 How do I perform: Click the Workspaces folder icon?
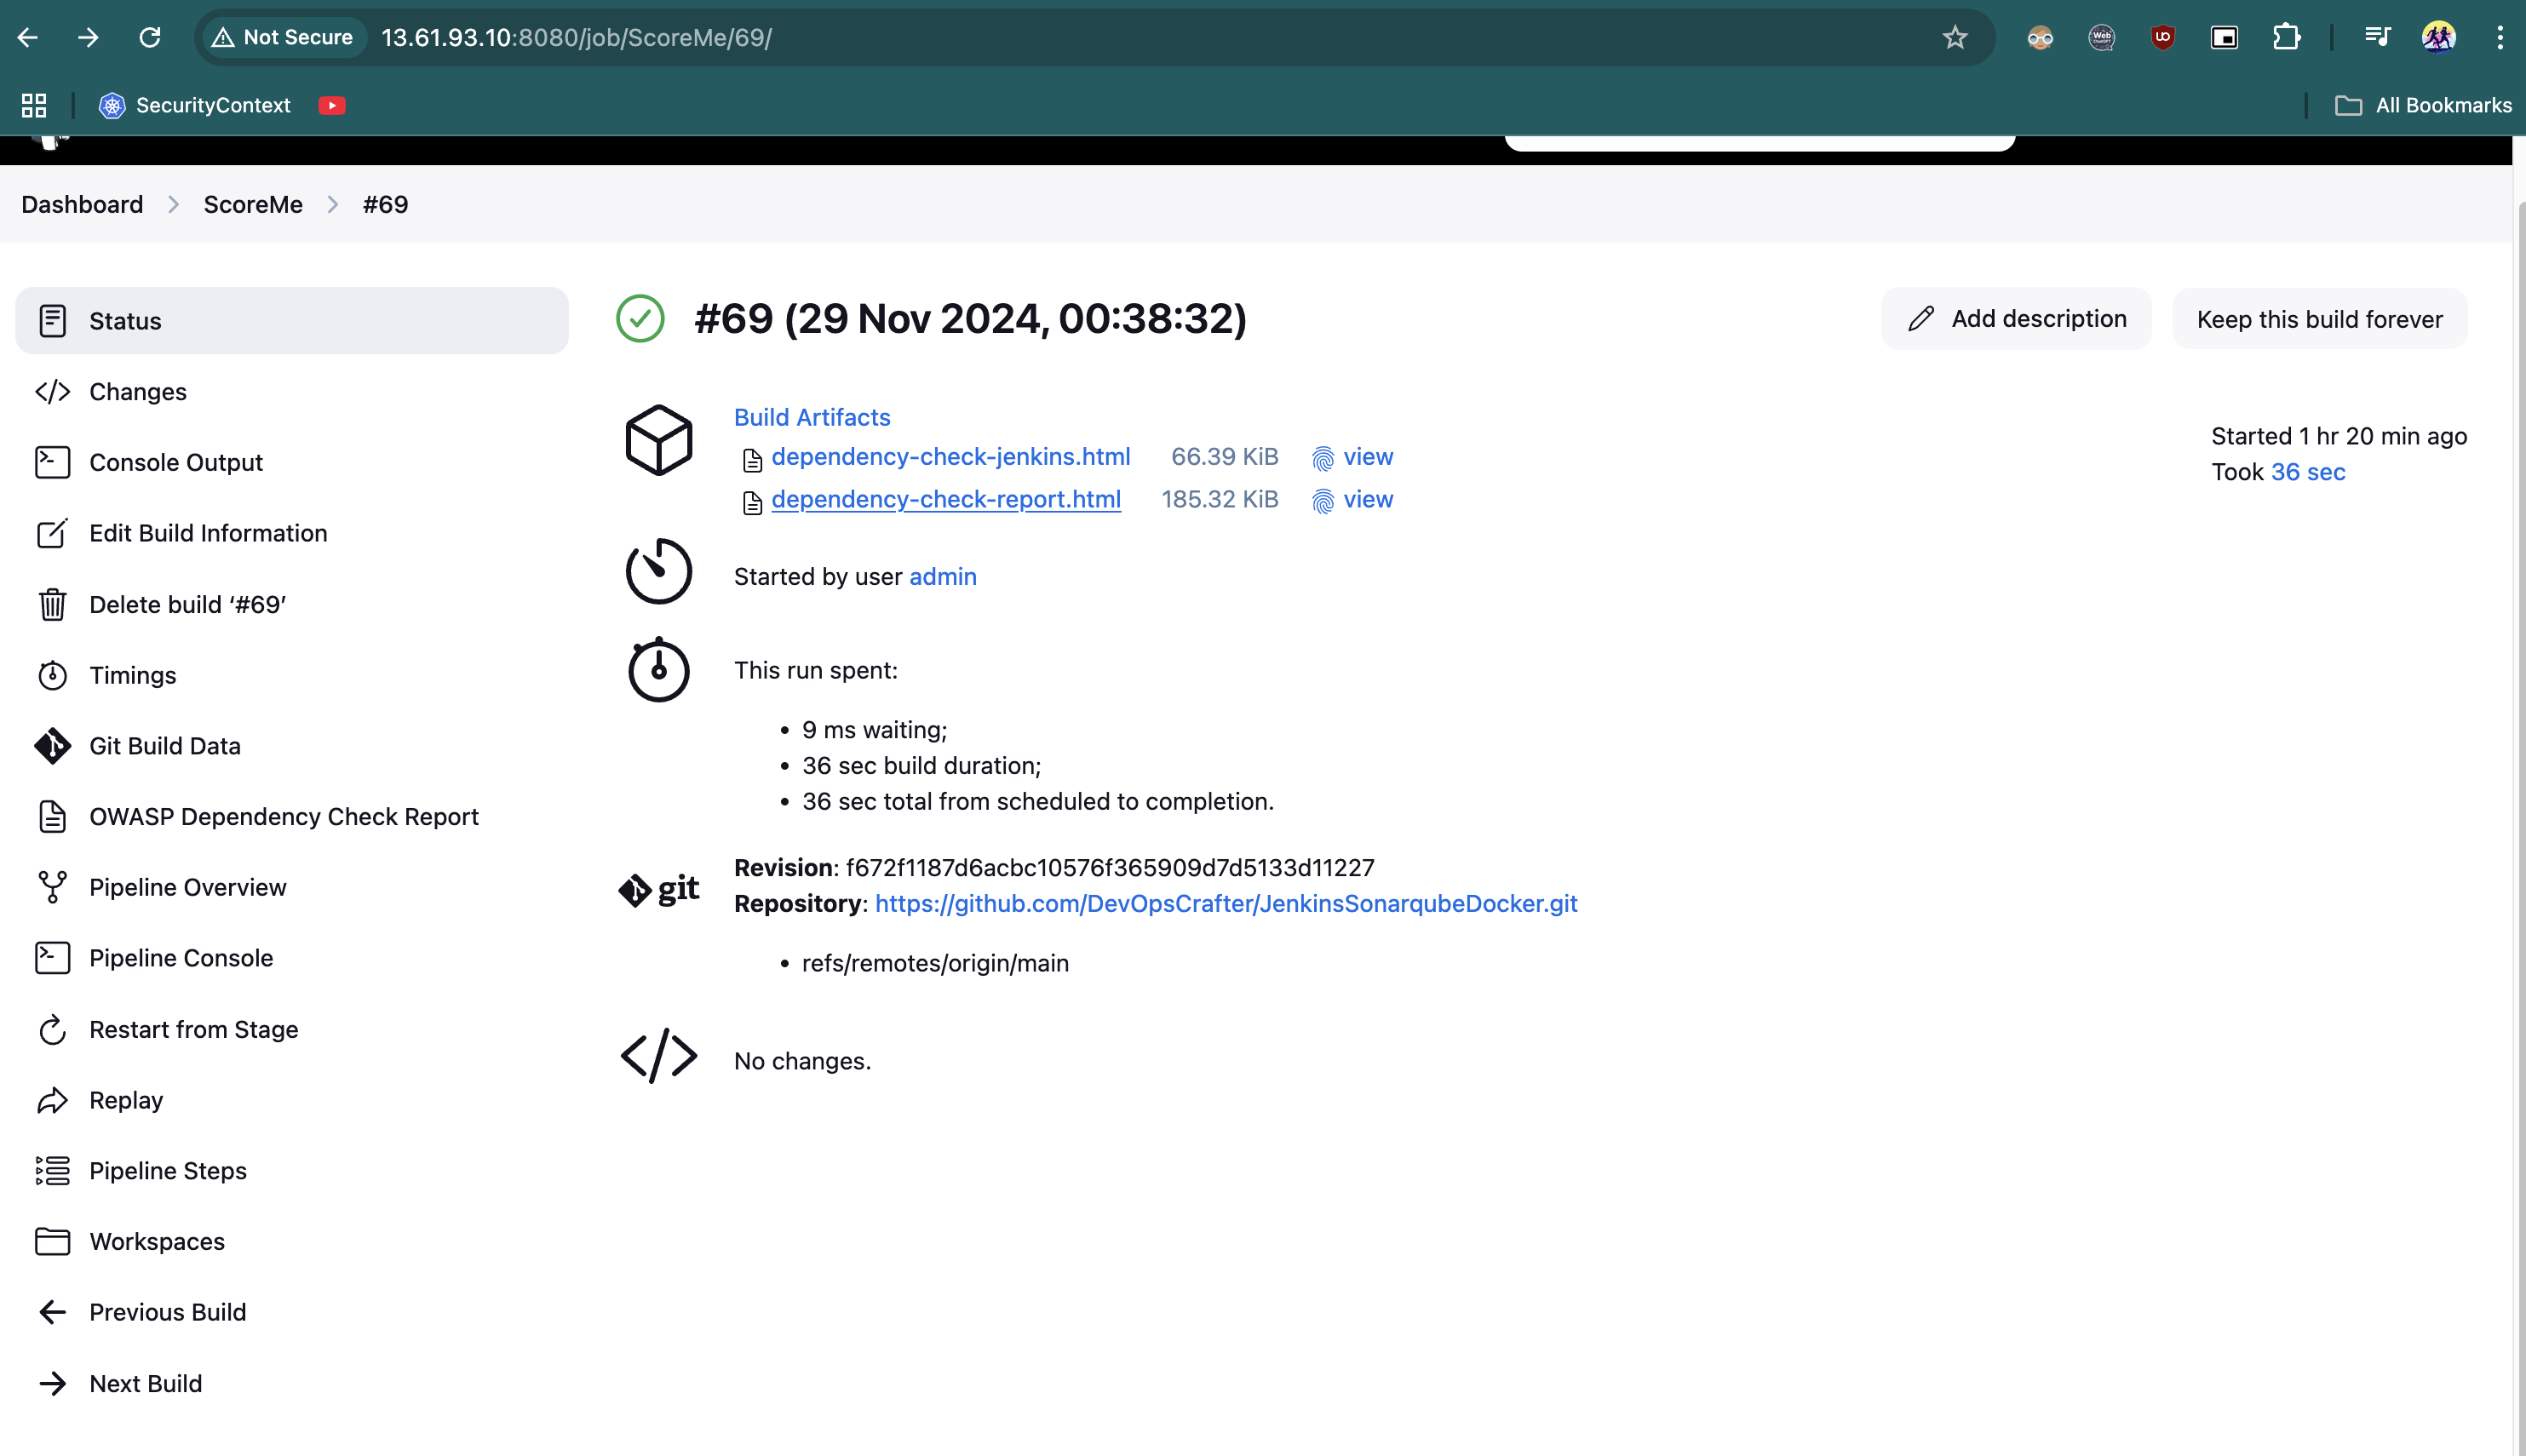coord(52,1241)
